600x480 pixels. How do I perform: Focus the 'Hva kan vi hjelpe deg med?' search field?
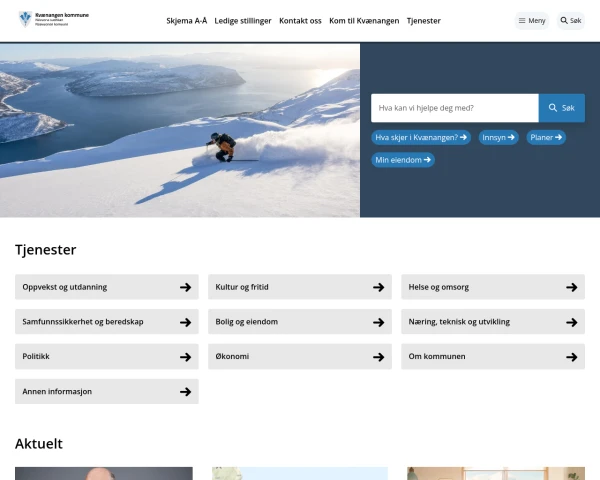point(455,108)
